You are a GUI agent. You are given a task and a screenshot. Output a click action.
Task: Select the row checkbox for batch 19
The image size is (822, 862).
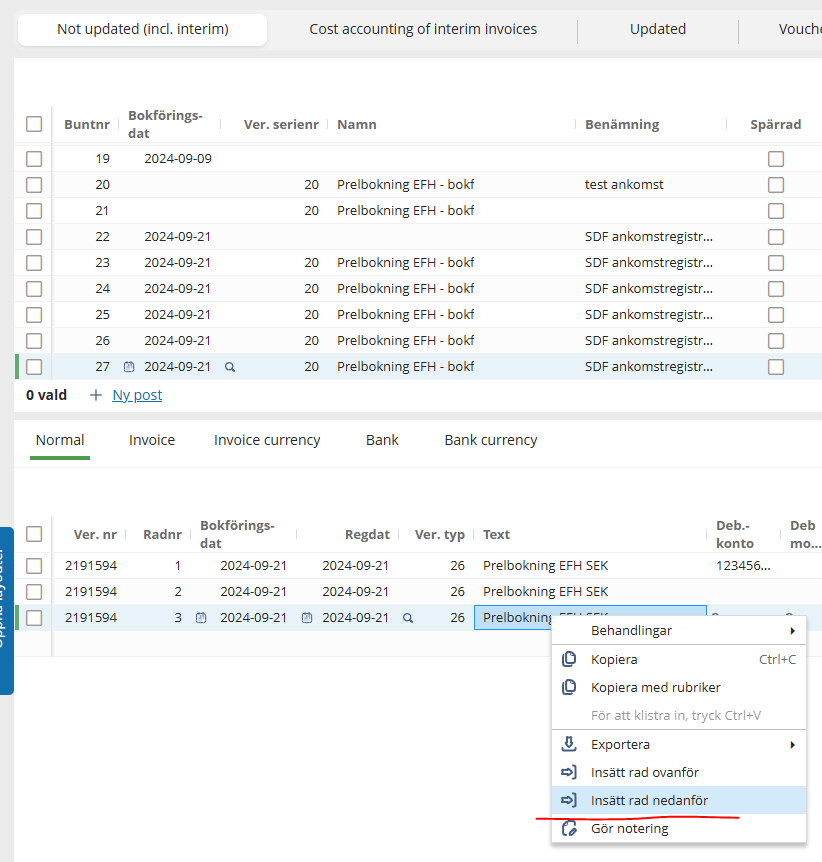point(34,159)
